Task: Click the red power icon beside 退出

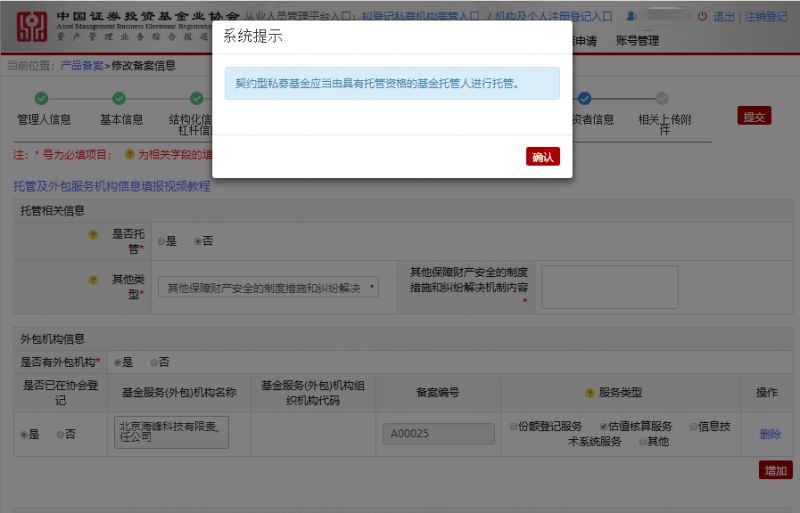Action: coord(702,17)
